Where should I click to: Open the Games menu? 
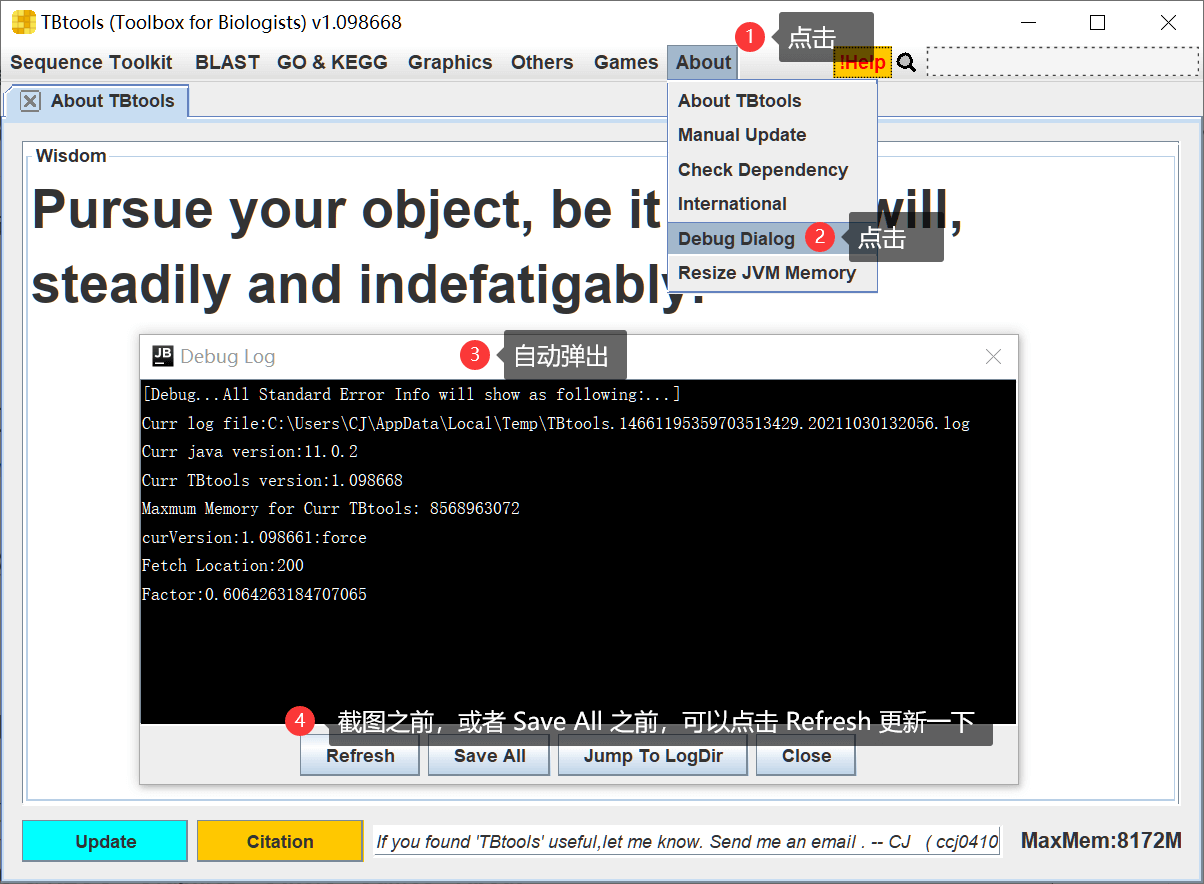626,62
